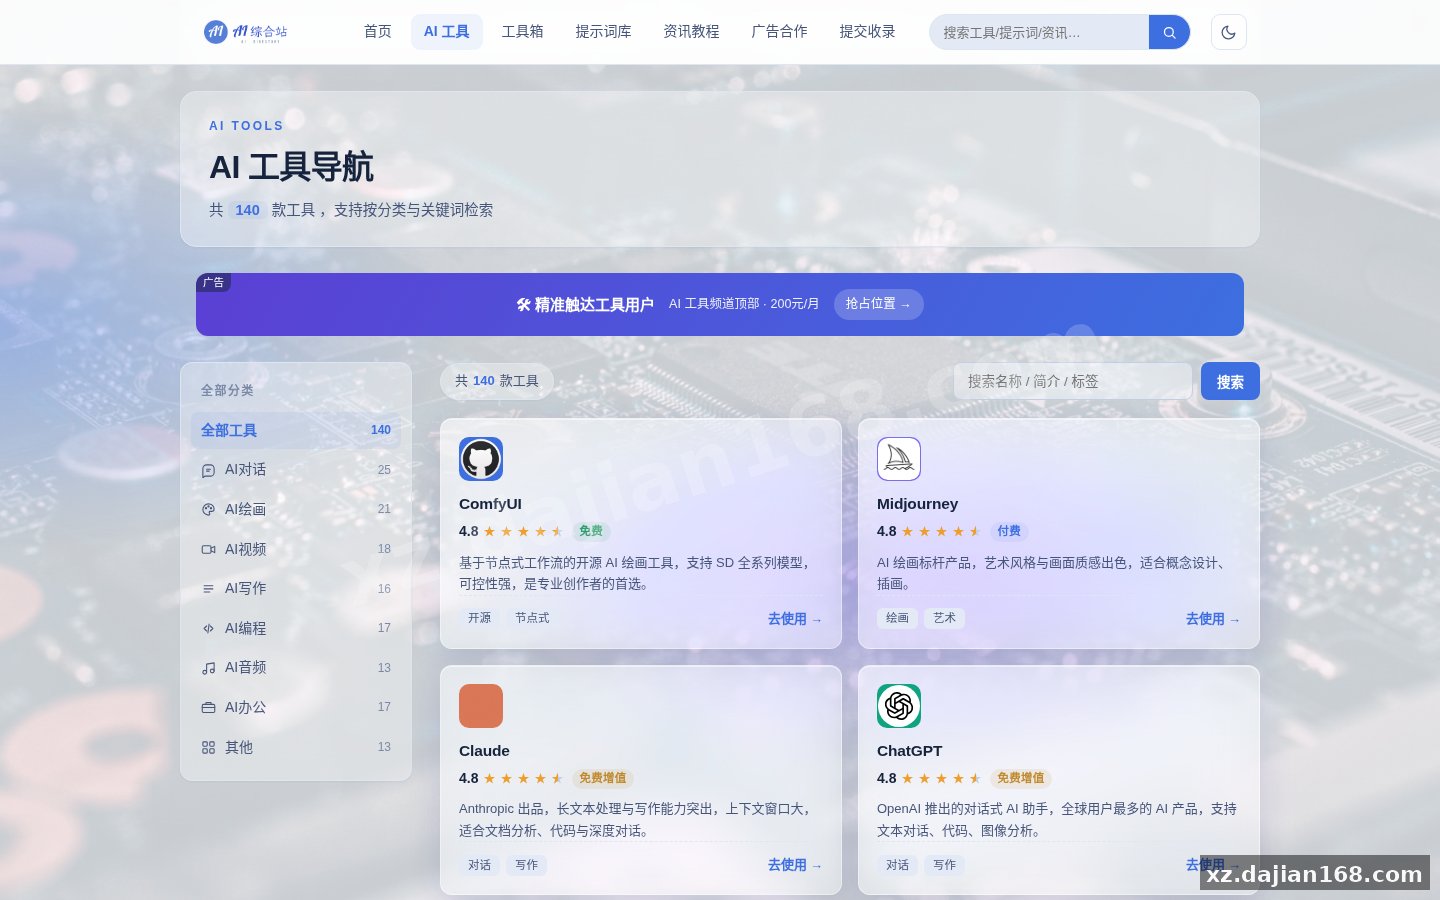Click the magnifier search button in header
Screen dimensions: 1440x900
(x=1169, y=32)
